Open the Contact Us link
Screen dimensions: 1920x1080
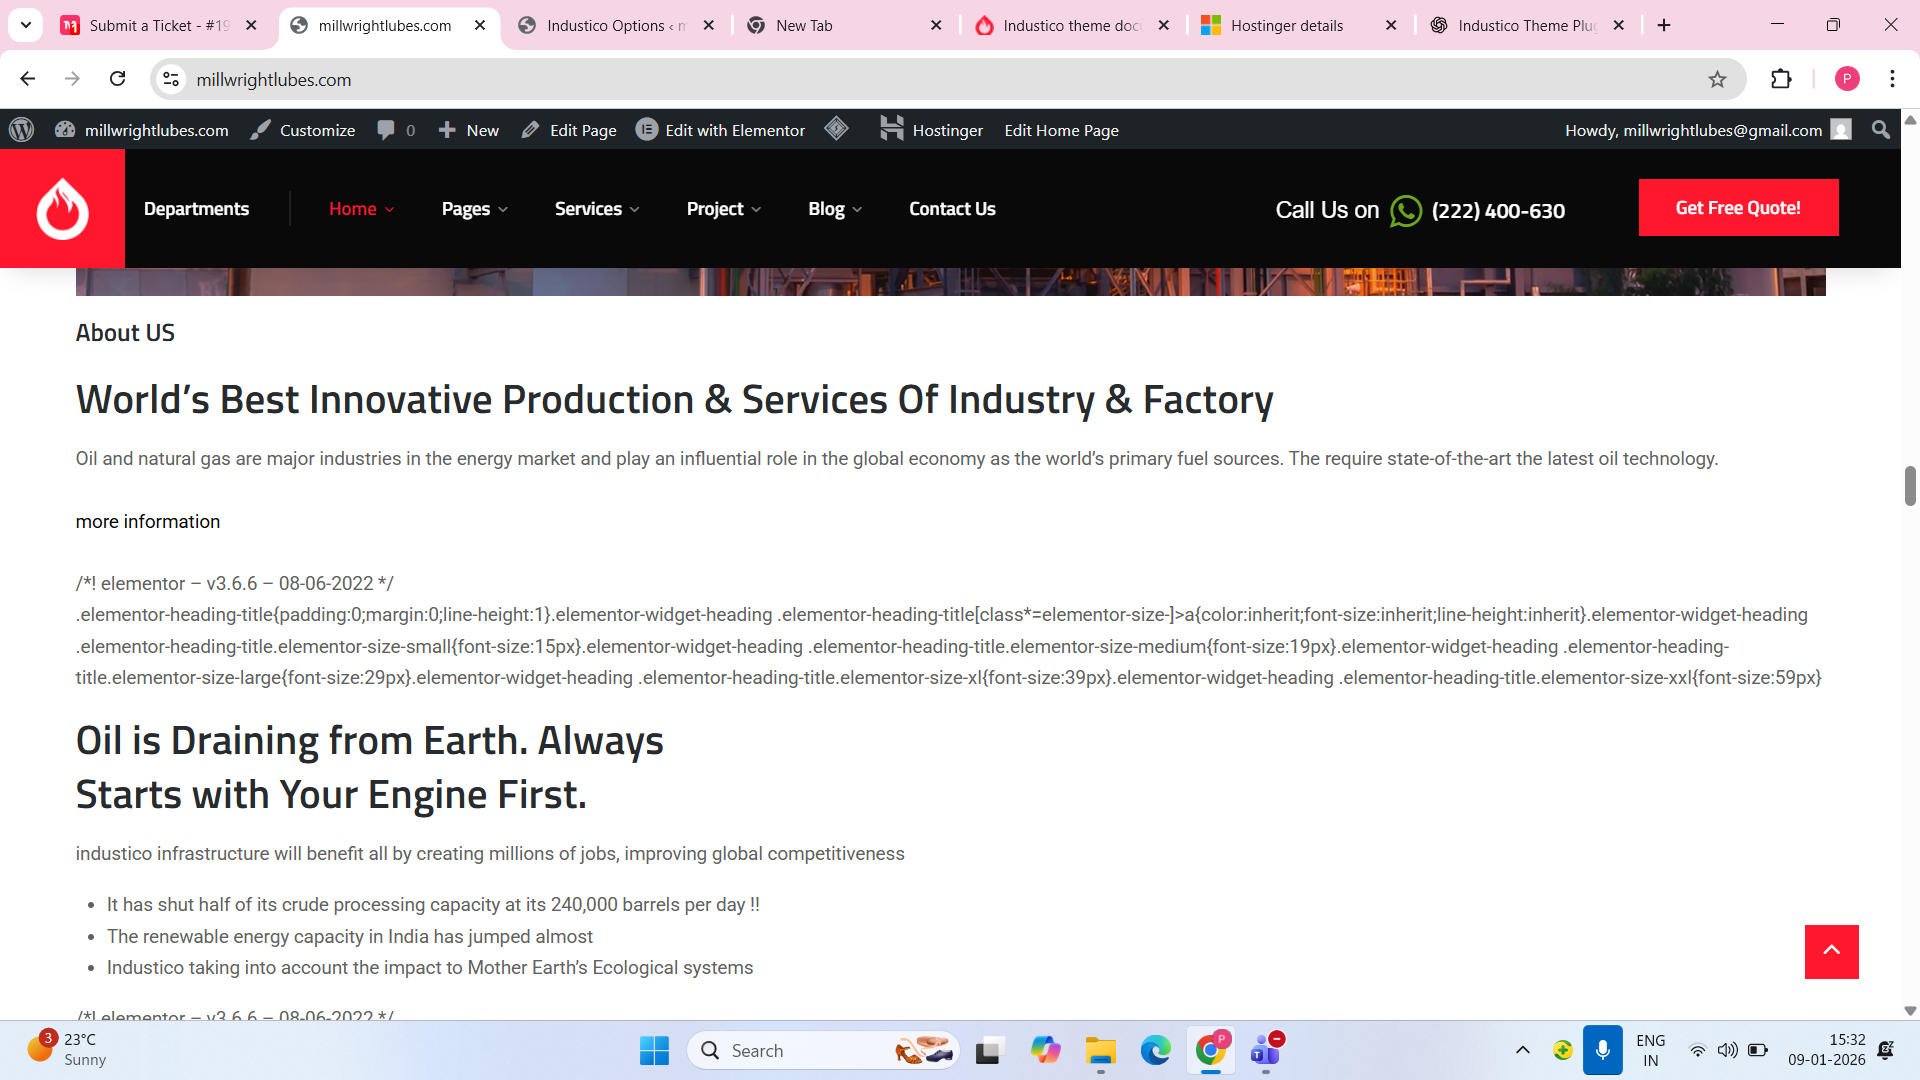(x=952, y=209)
